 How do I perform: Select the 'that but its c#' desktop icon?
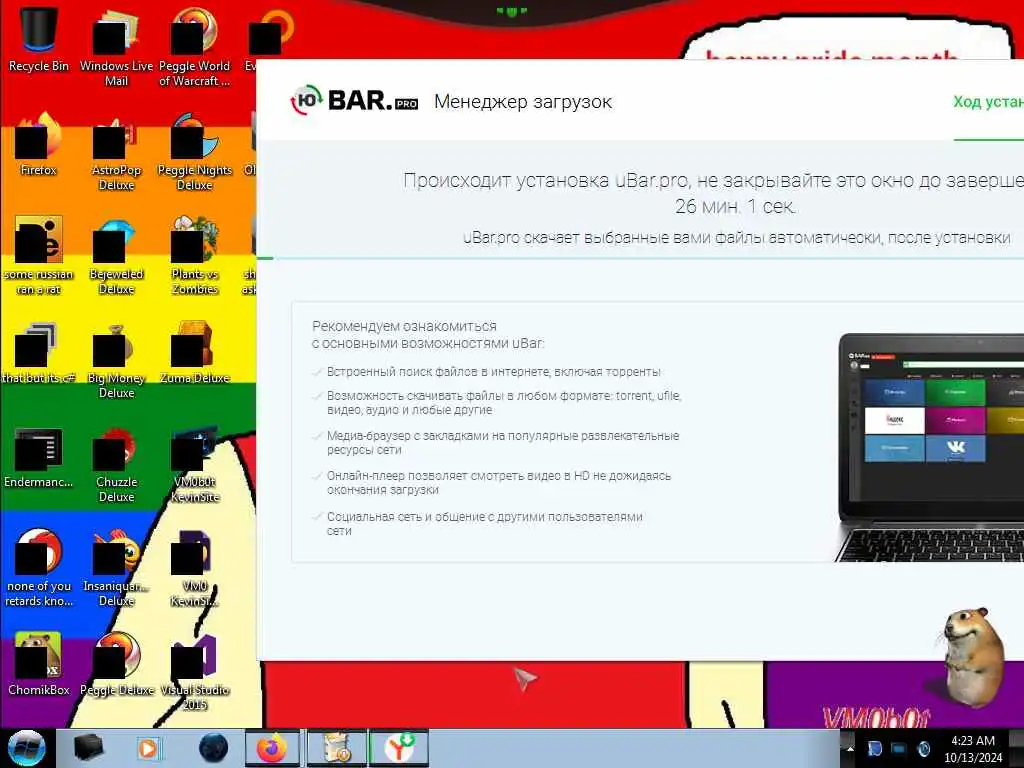click(x=39, y=353)
